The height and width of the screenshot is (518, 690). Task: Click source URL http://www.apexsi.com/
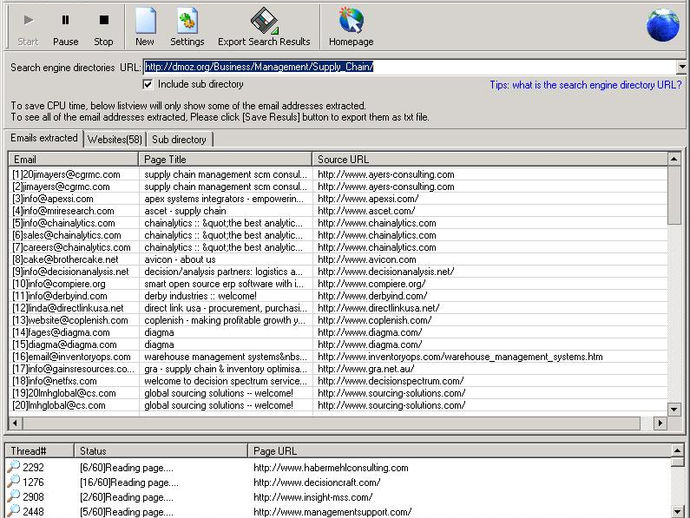(368, 198)
